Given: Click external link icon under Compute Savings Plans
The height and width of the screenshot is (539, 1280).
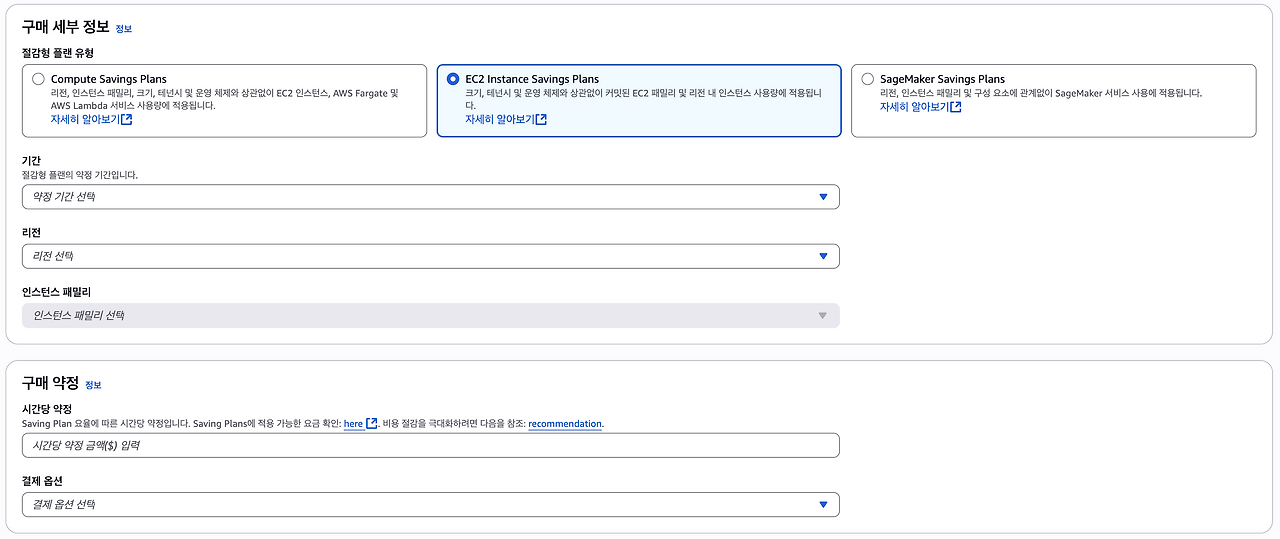Looking at the screenshot, I should [x=127, y=119].
